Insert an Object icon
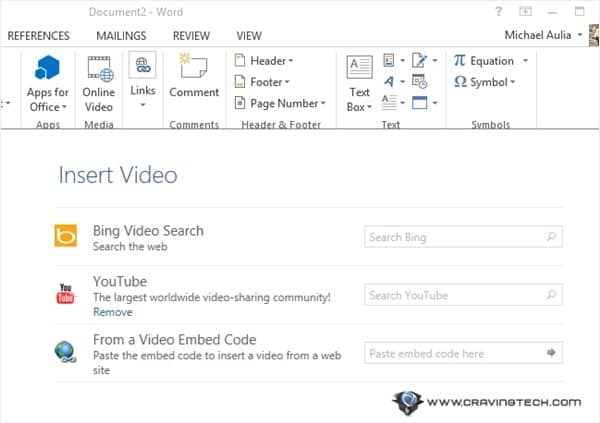The width and height of the screenshot is (600, 423). pyautogui.click(x=419, y=103)
